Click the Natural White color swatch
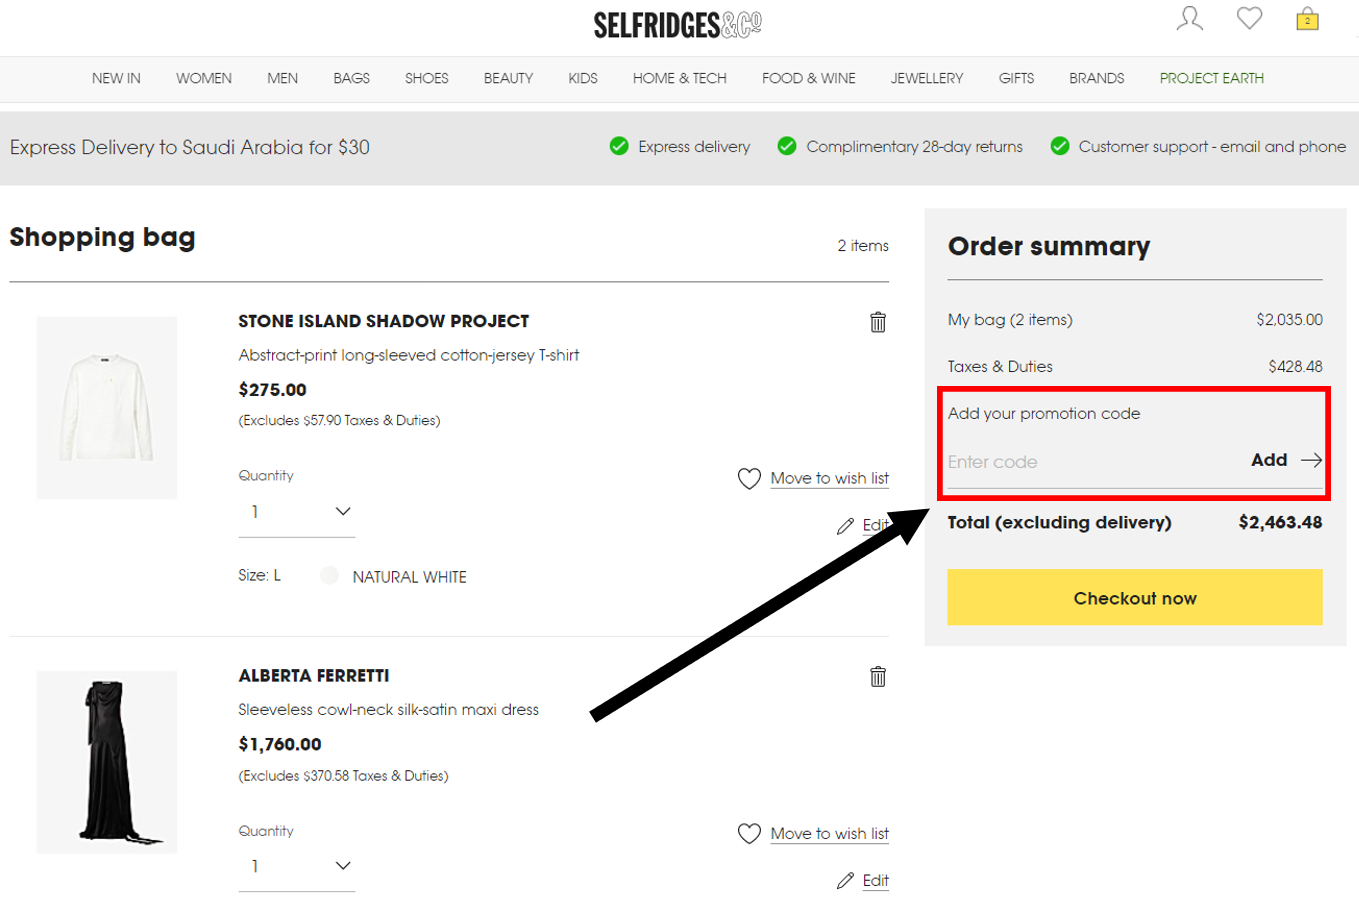The width and height of the screenshot is (1359, 899). pyautogui.click(x=329, y=576)
